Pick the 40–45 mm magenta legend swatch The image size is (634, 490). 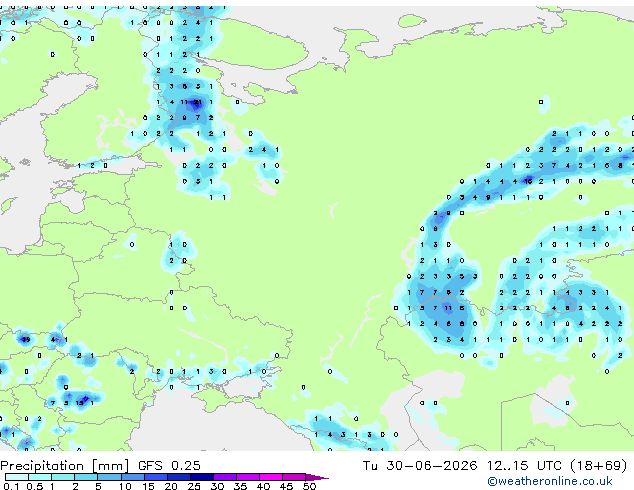click(x=271, y=477)
